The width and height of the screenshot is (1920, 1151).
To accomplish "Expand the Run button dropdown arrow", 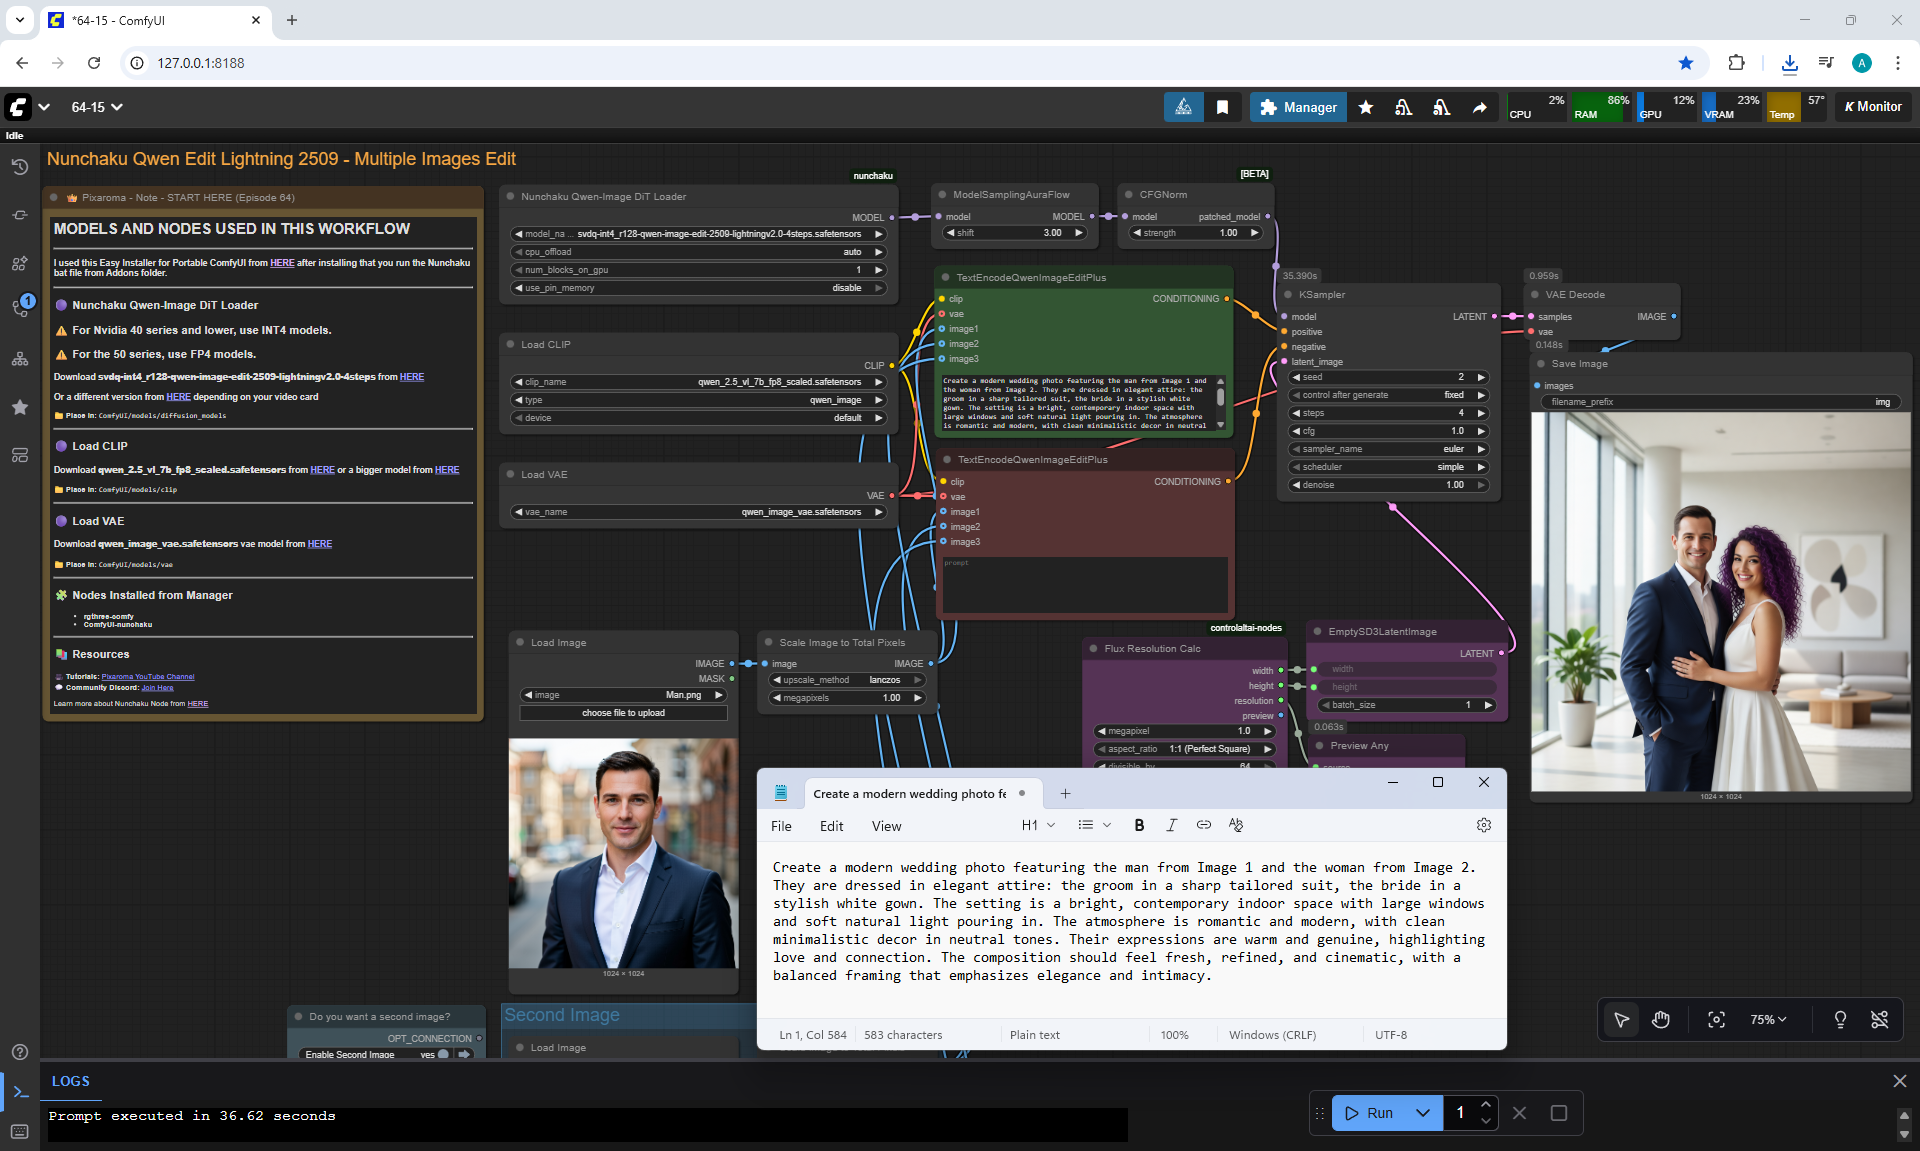I will (1422, 1113).
